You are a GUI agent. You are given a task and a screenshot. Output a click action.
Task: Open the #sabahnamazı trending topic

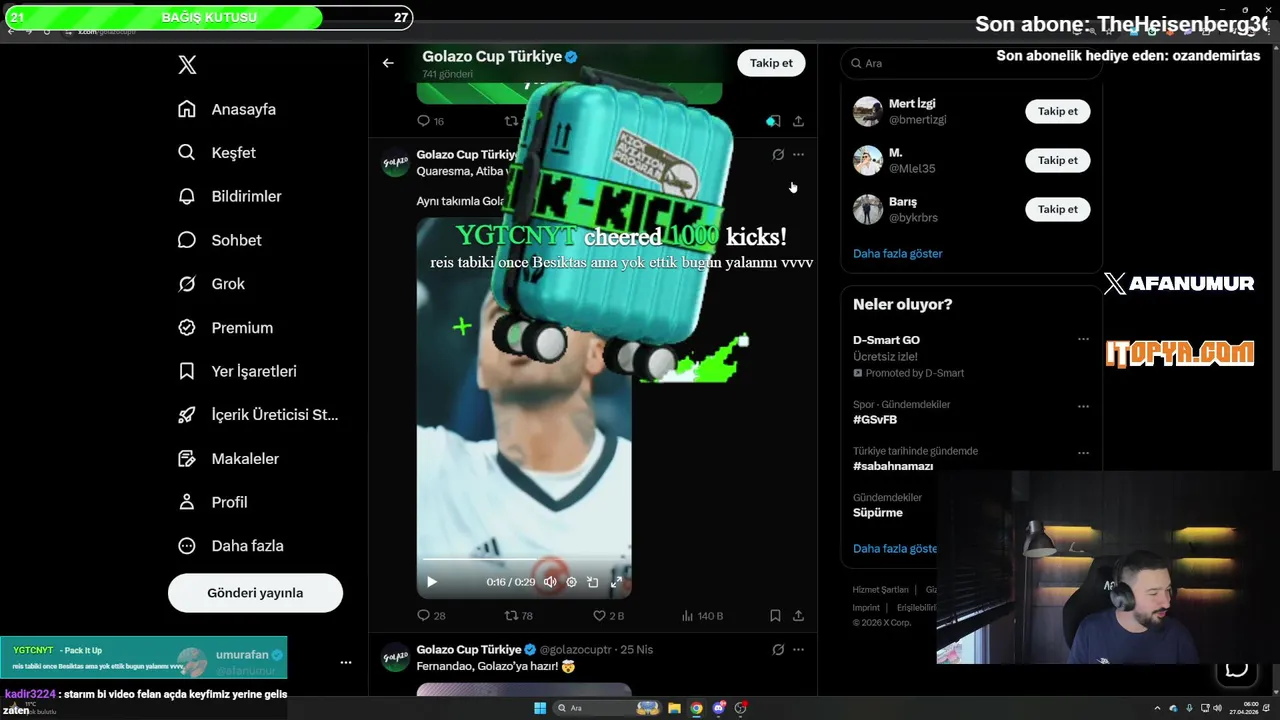[893, 466]
